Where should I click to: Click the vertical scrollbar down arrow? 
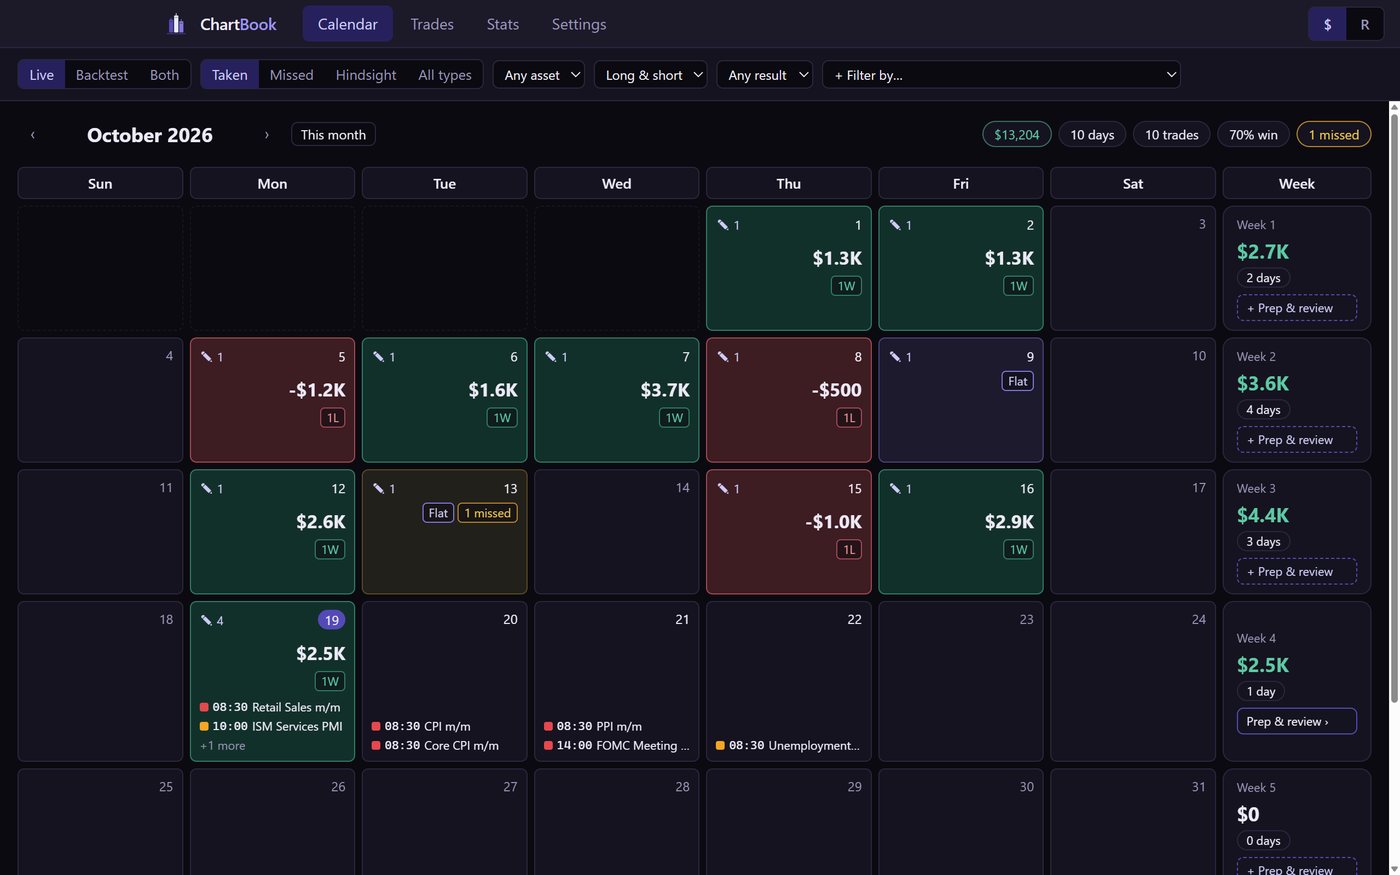click(x=1394, y=868)
